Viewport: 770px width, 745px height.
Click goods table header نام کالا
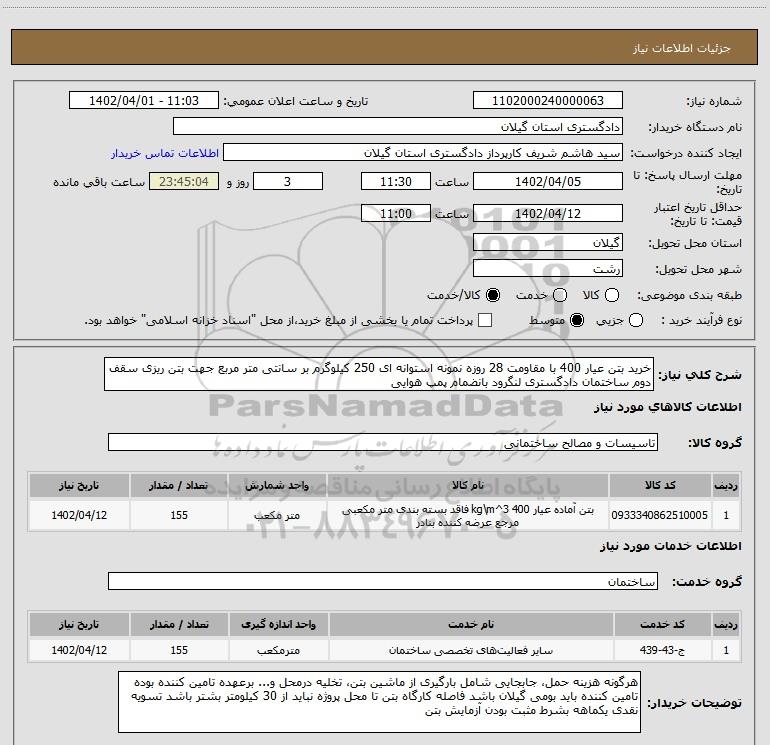pyautogui.click(x=468, y=485)
